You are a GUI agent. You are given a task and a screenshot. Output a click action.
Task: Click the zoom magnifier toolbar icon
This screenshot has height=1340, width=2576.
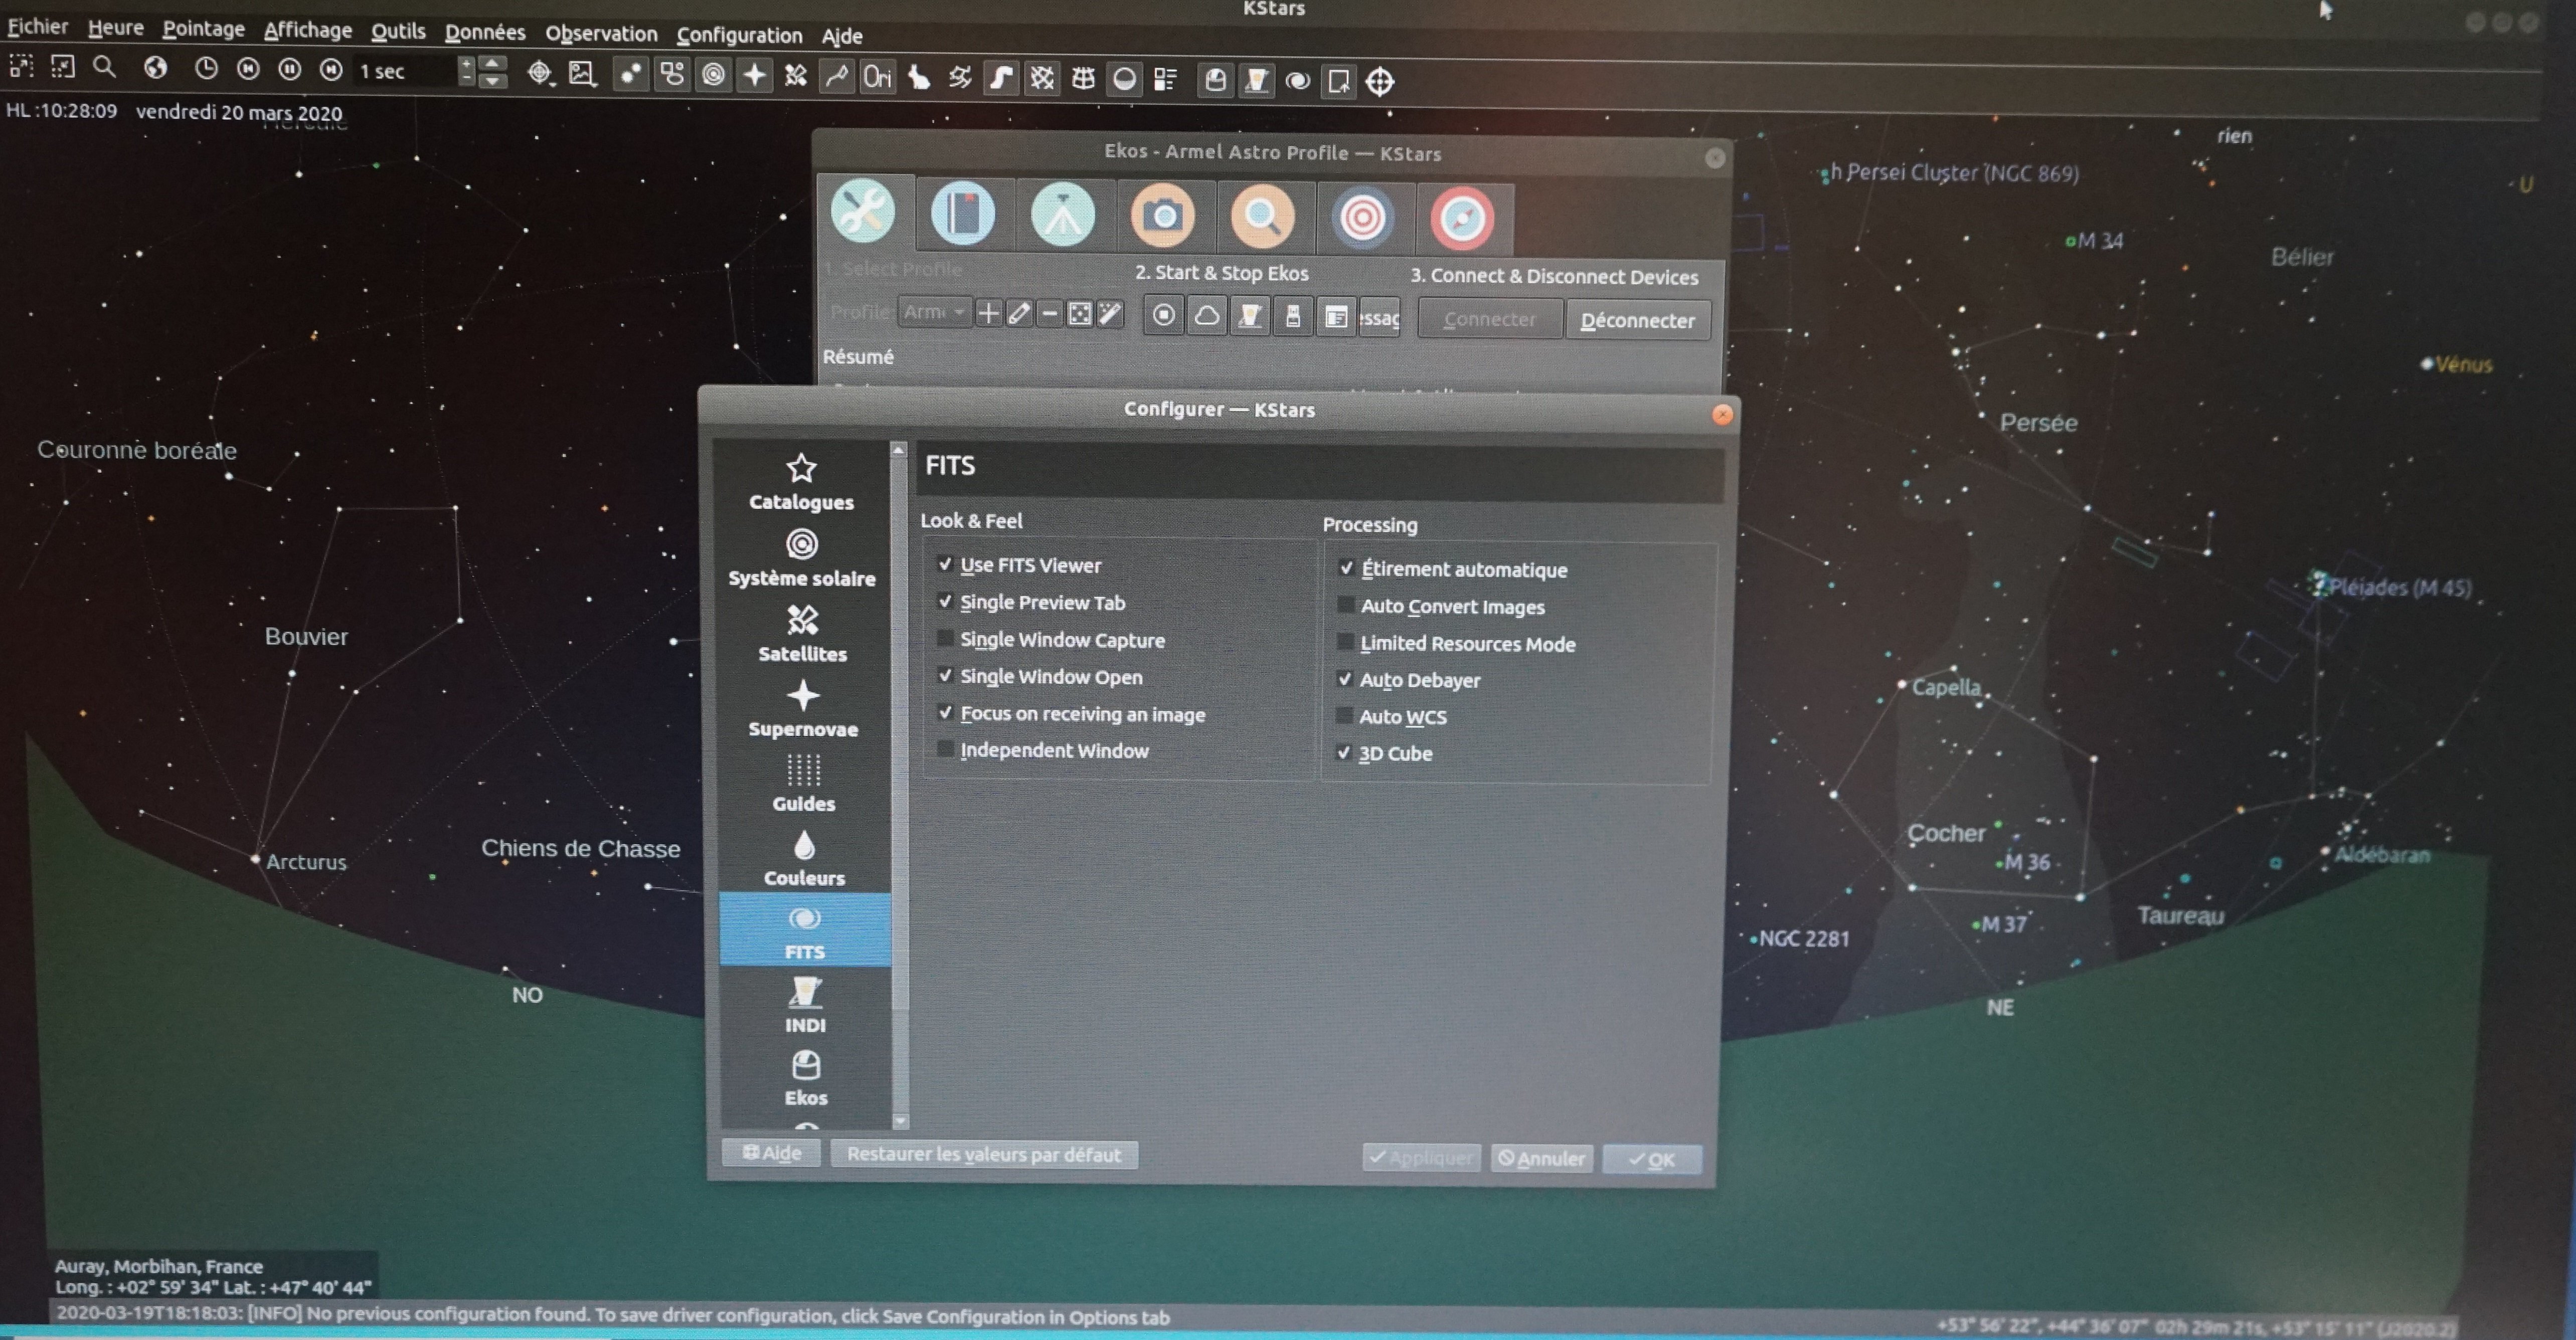[104, 68]
